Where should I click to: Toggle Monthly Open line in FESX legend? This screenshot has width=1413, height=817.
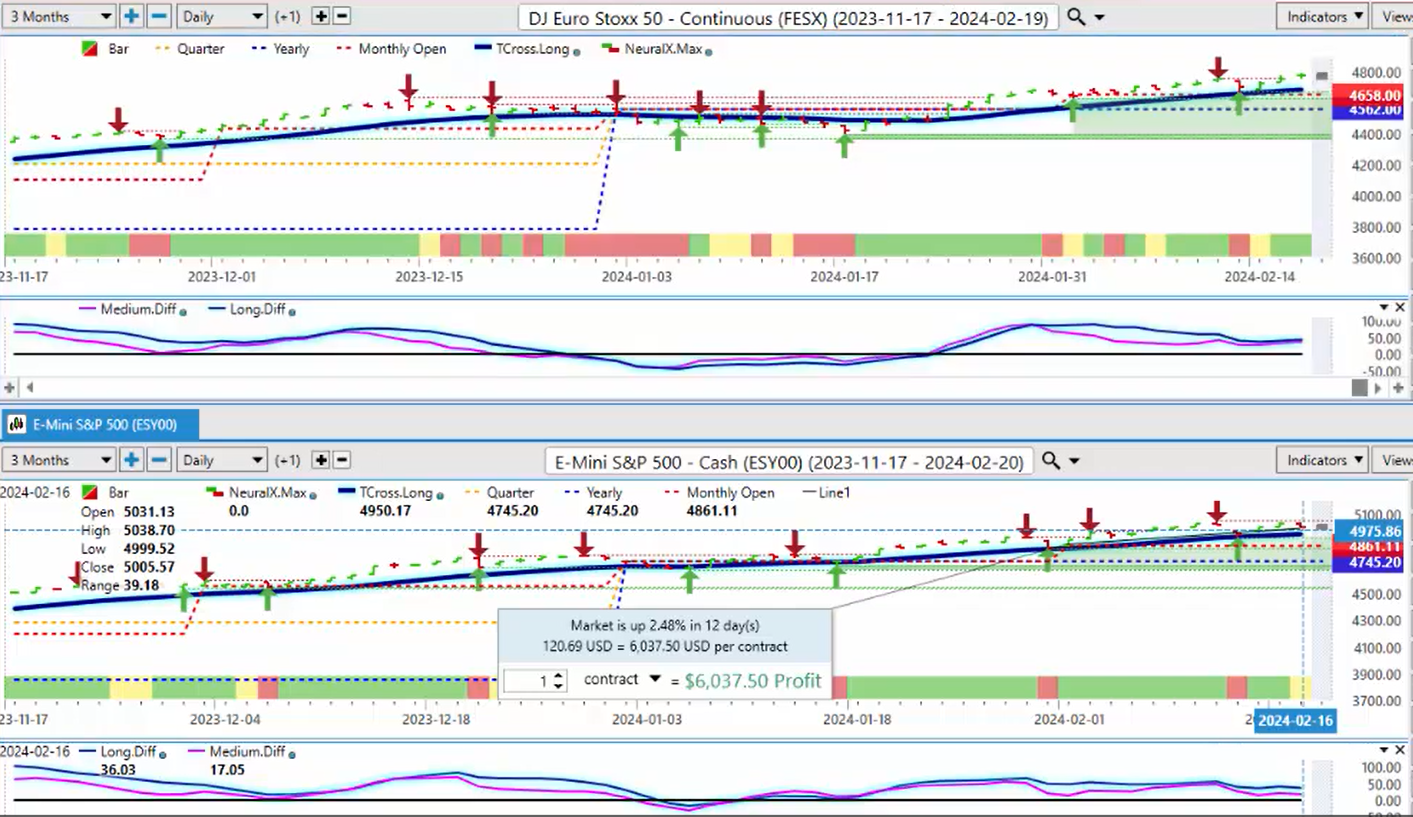pyautogui.click(x=390, y=48)
